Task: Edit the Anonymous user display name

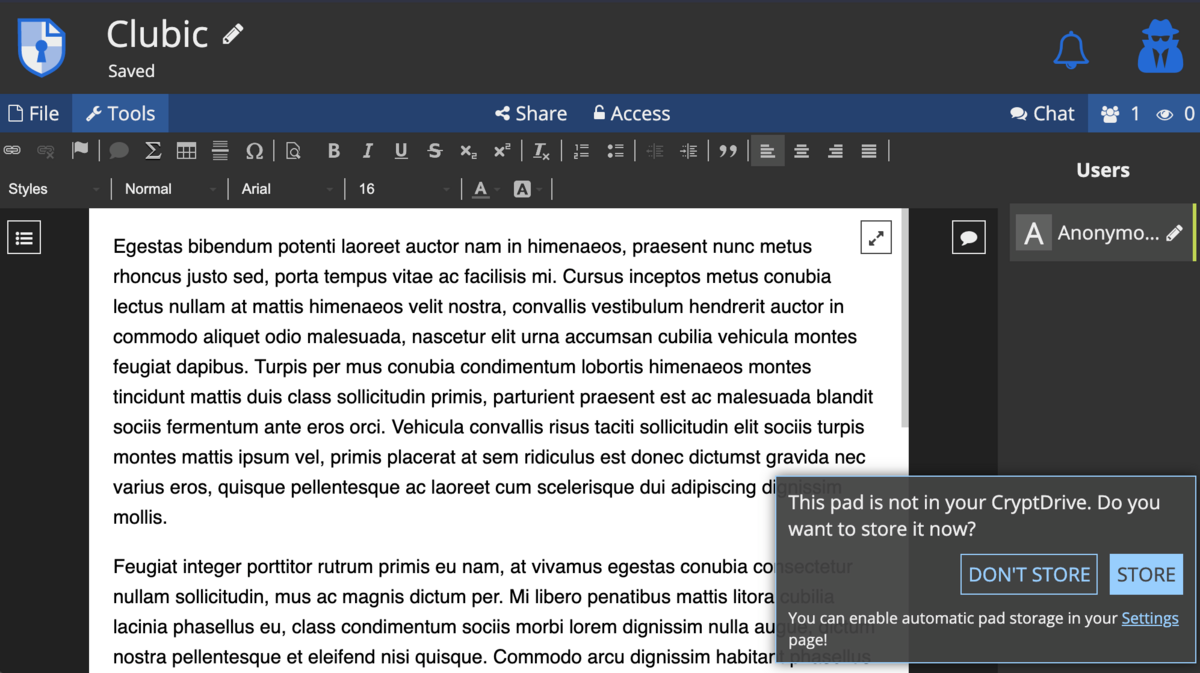Action: [1174, 233]
